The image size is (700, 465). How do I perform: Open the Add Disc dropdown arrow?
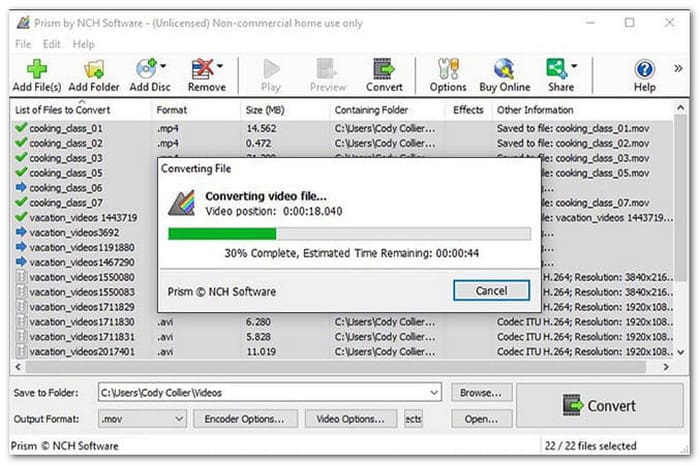(x=163, y=66)
